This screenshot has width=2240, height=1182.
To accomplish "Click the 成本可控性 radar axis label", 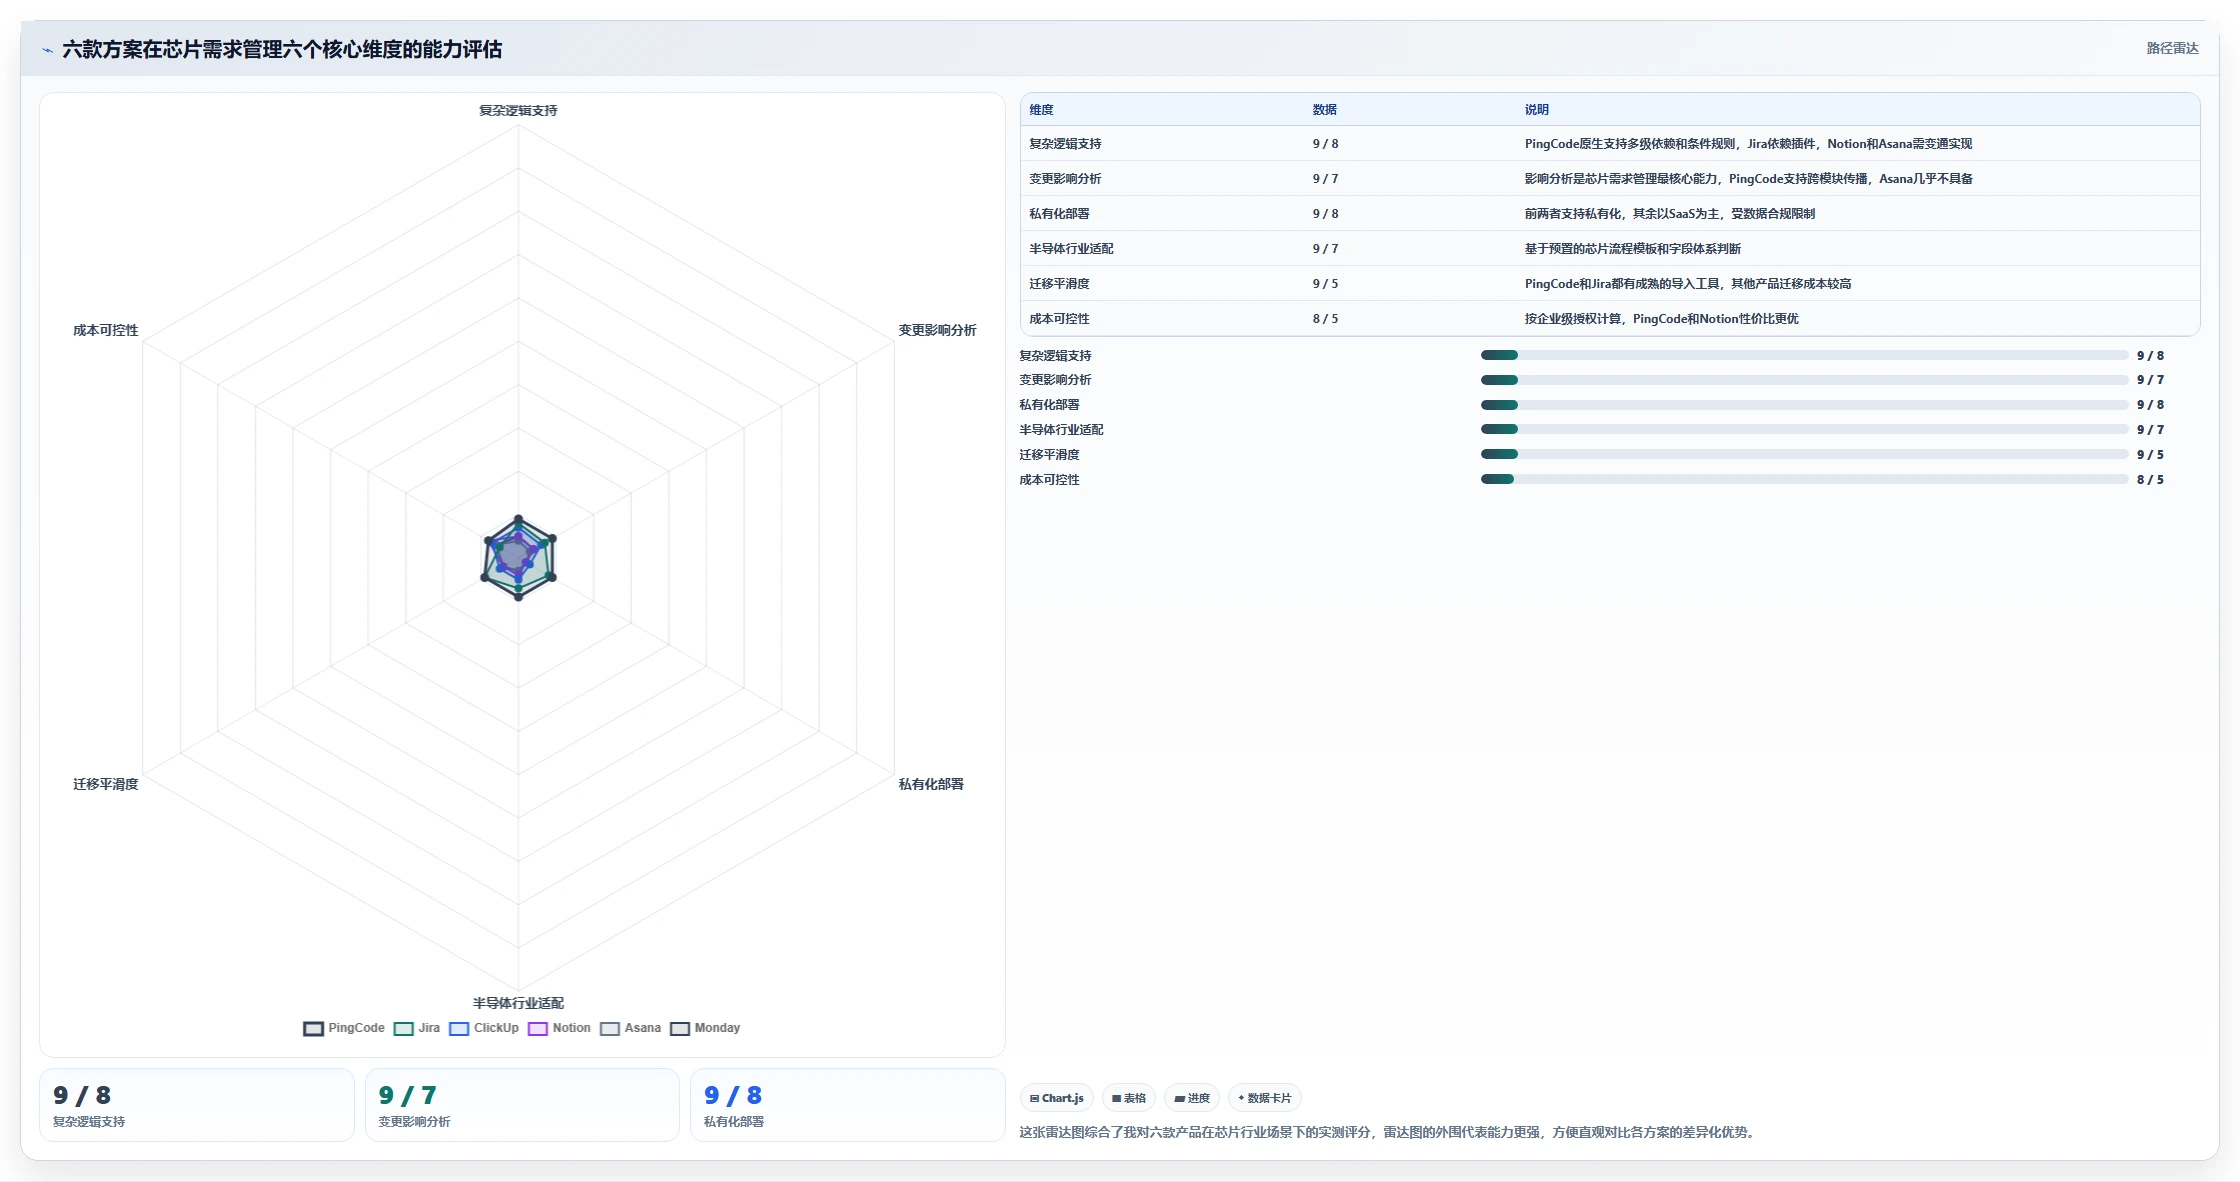I will point(106,330).
